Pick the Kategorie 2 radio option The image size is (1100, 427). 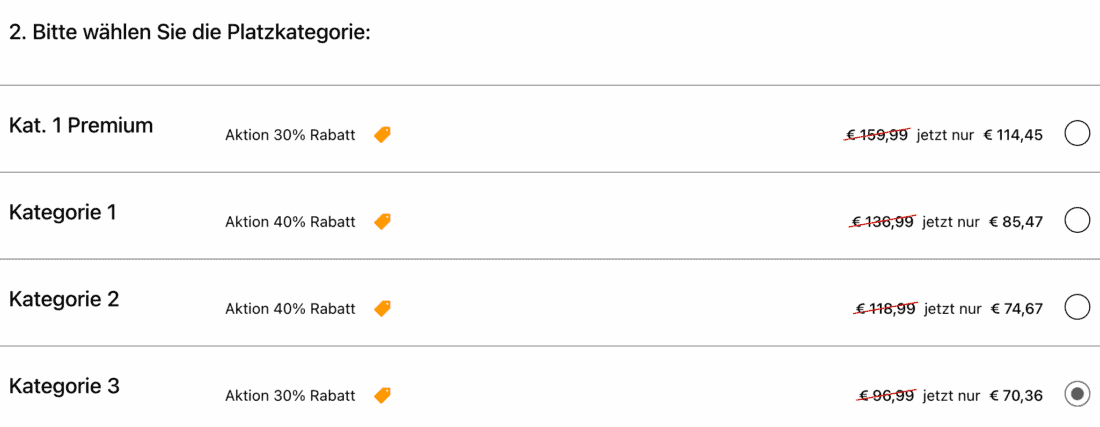(1077, 308)
